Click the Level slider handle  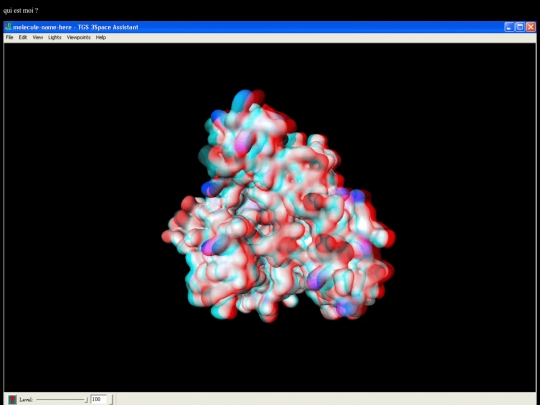pyautogui.click(x=86, y=399)
